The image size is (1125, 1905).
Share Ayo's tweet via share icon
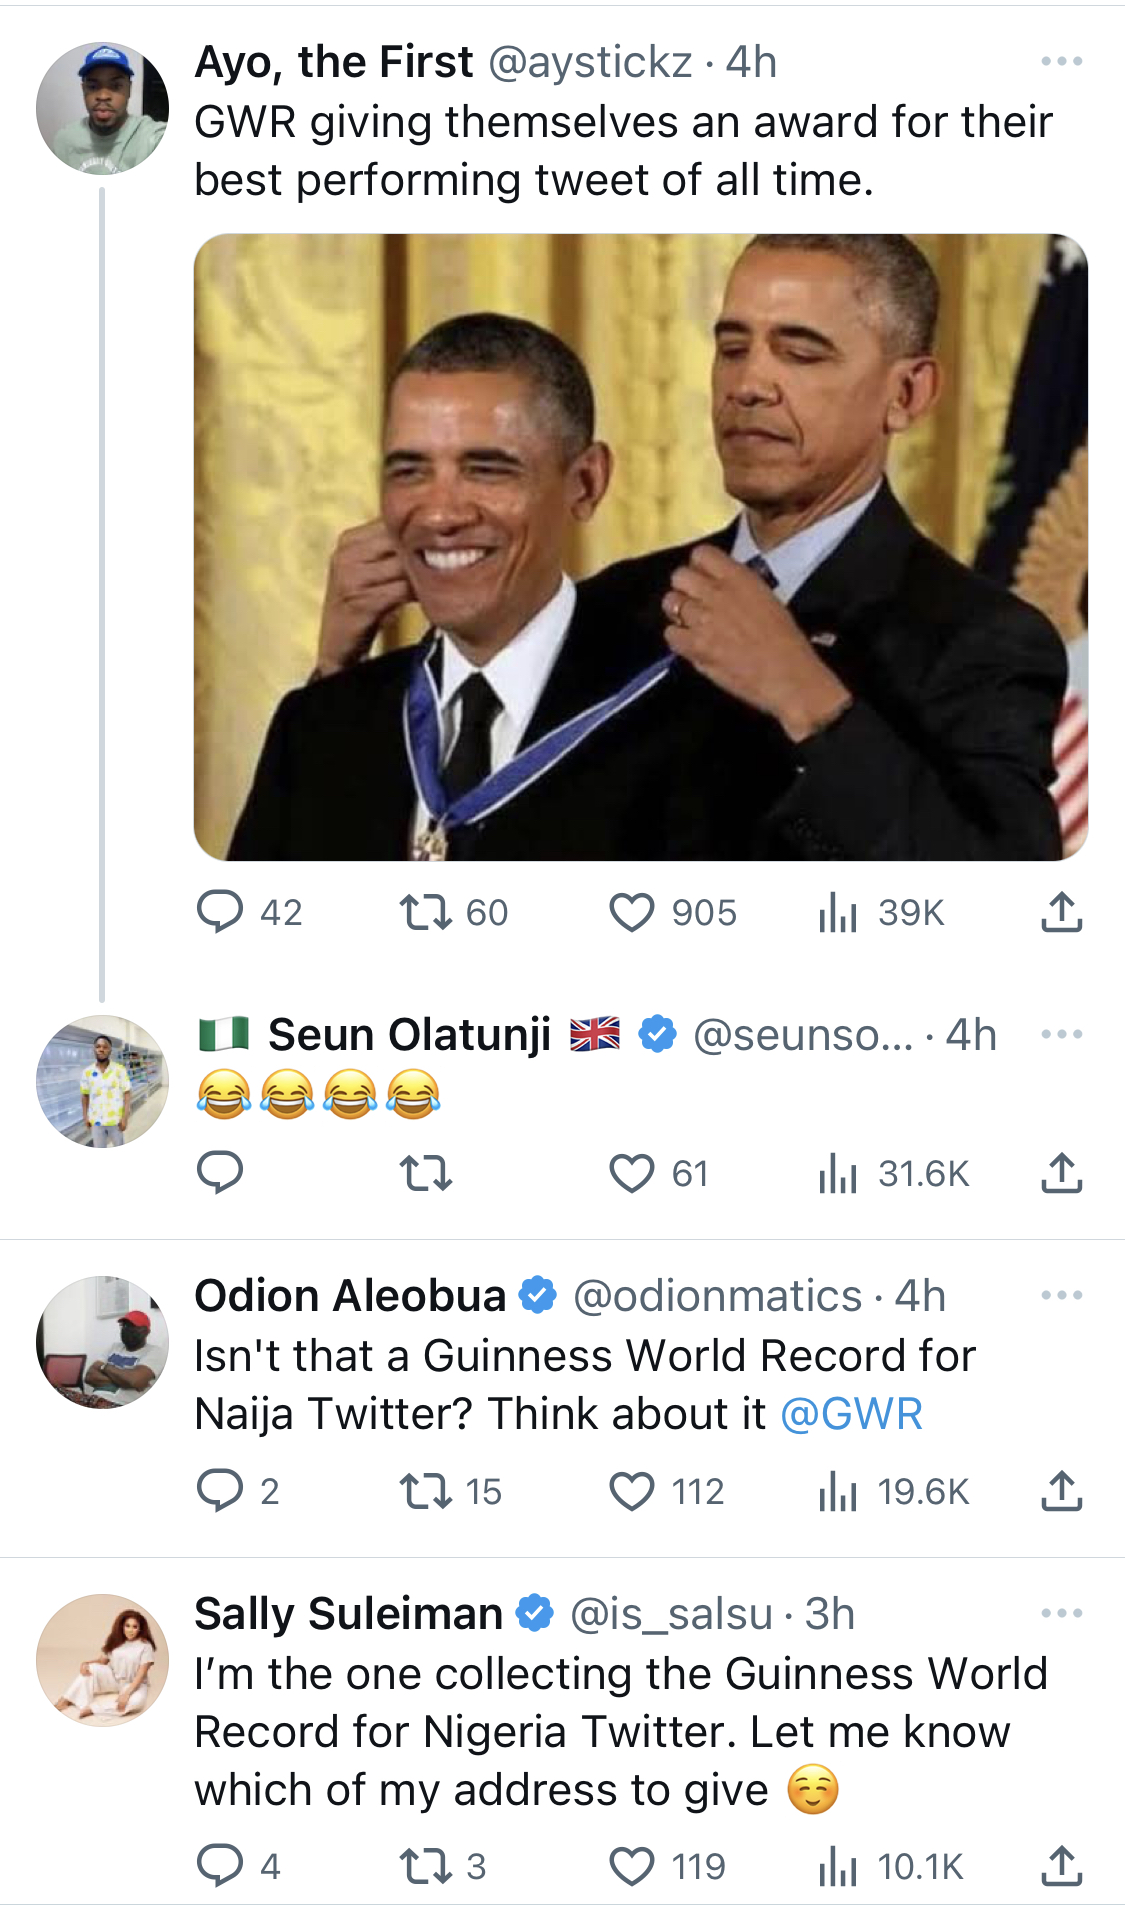click(x=1062, y=912)
